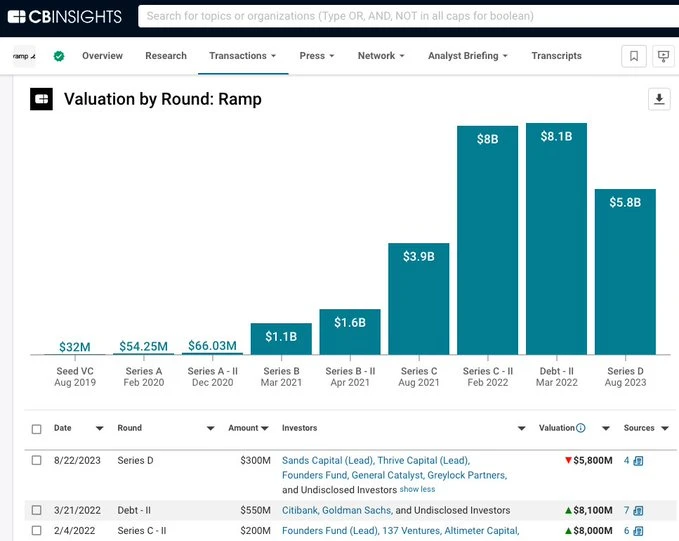The image size is (679, 541).
Task: Select all rows with header checkbox
Action: (37, 429)
